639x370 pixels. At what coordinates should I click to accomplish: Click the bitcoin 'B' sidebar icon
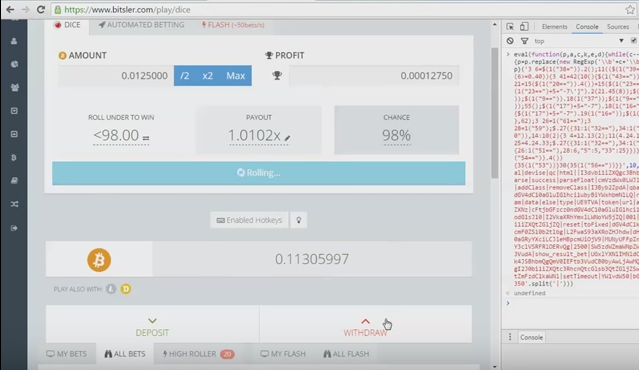coord(14,157)
